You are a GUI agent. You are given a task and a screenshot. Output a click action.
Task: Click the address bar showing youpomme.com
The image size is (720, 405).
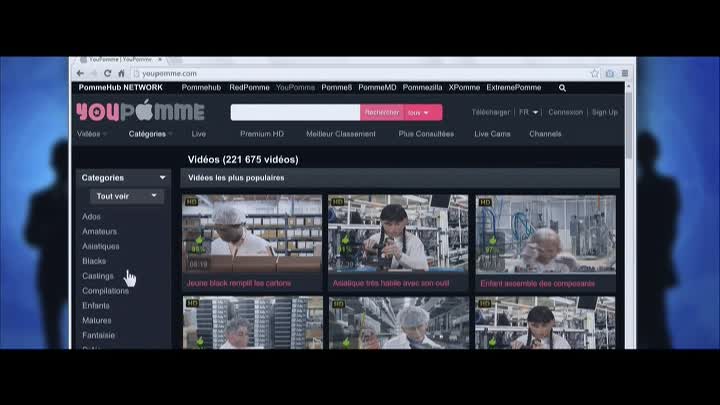pyautogui.click(x=360, y=73)
